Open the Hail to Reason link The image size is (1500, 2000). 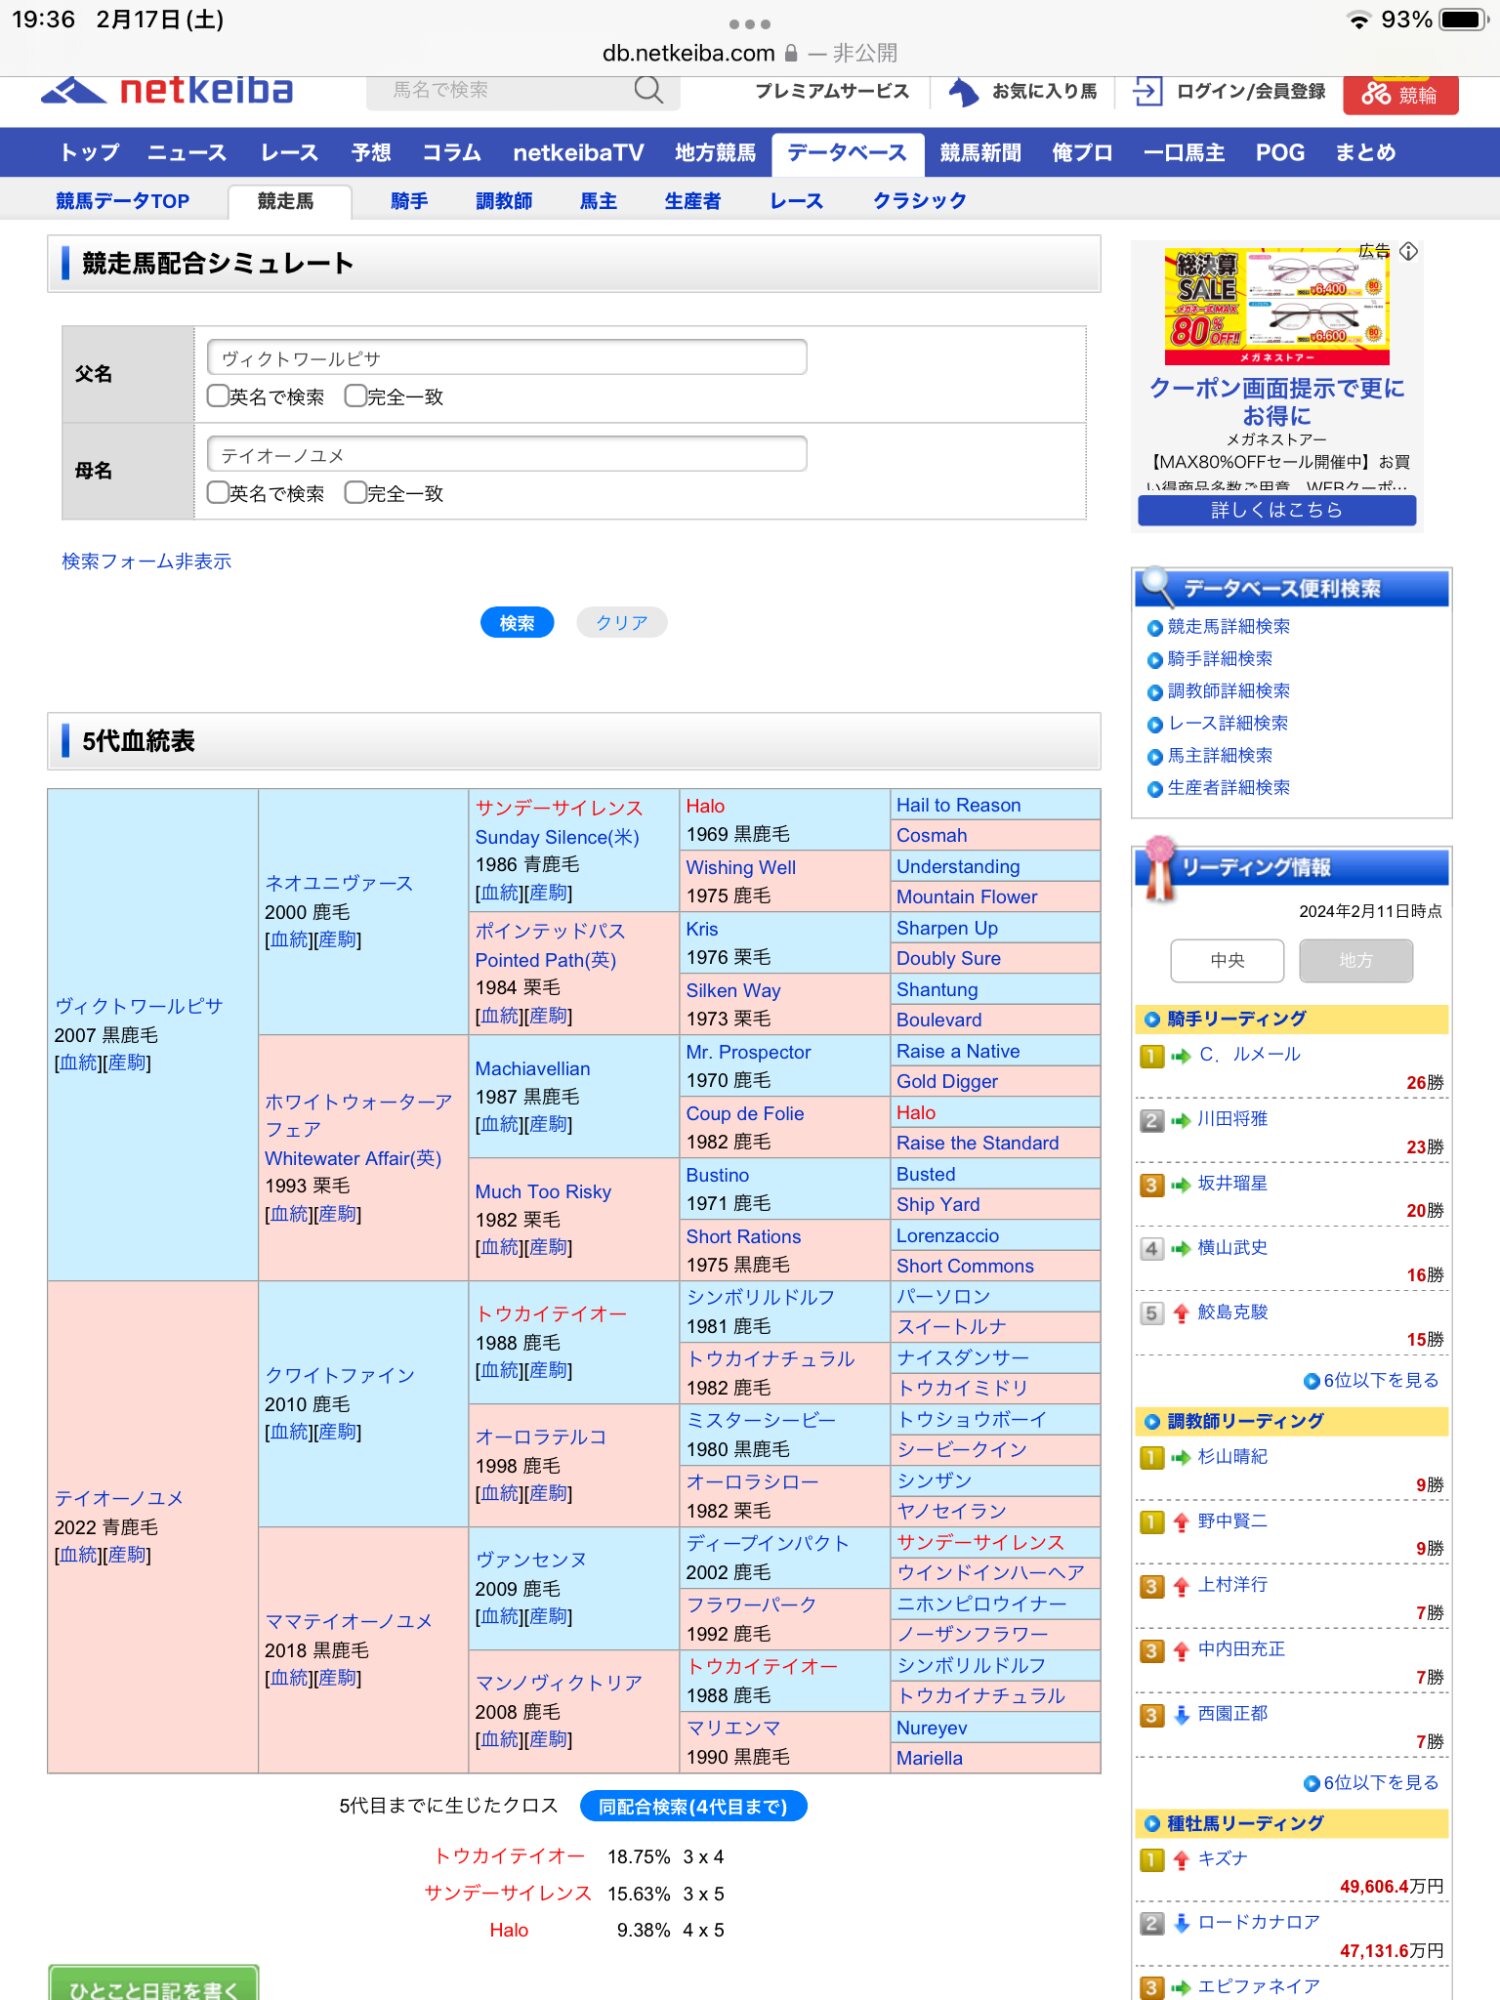958,805
